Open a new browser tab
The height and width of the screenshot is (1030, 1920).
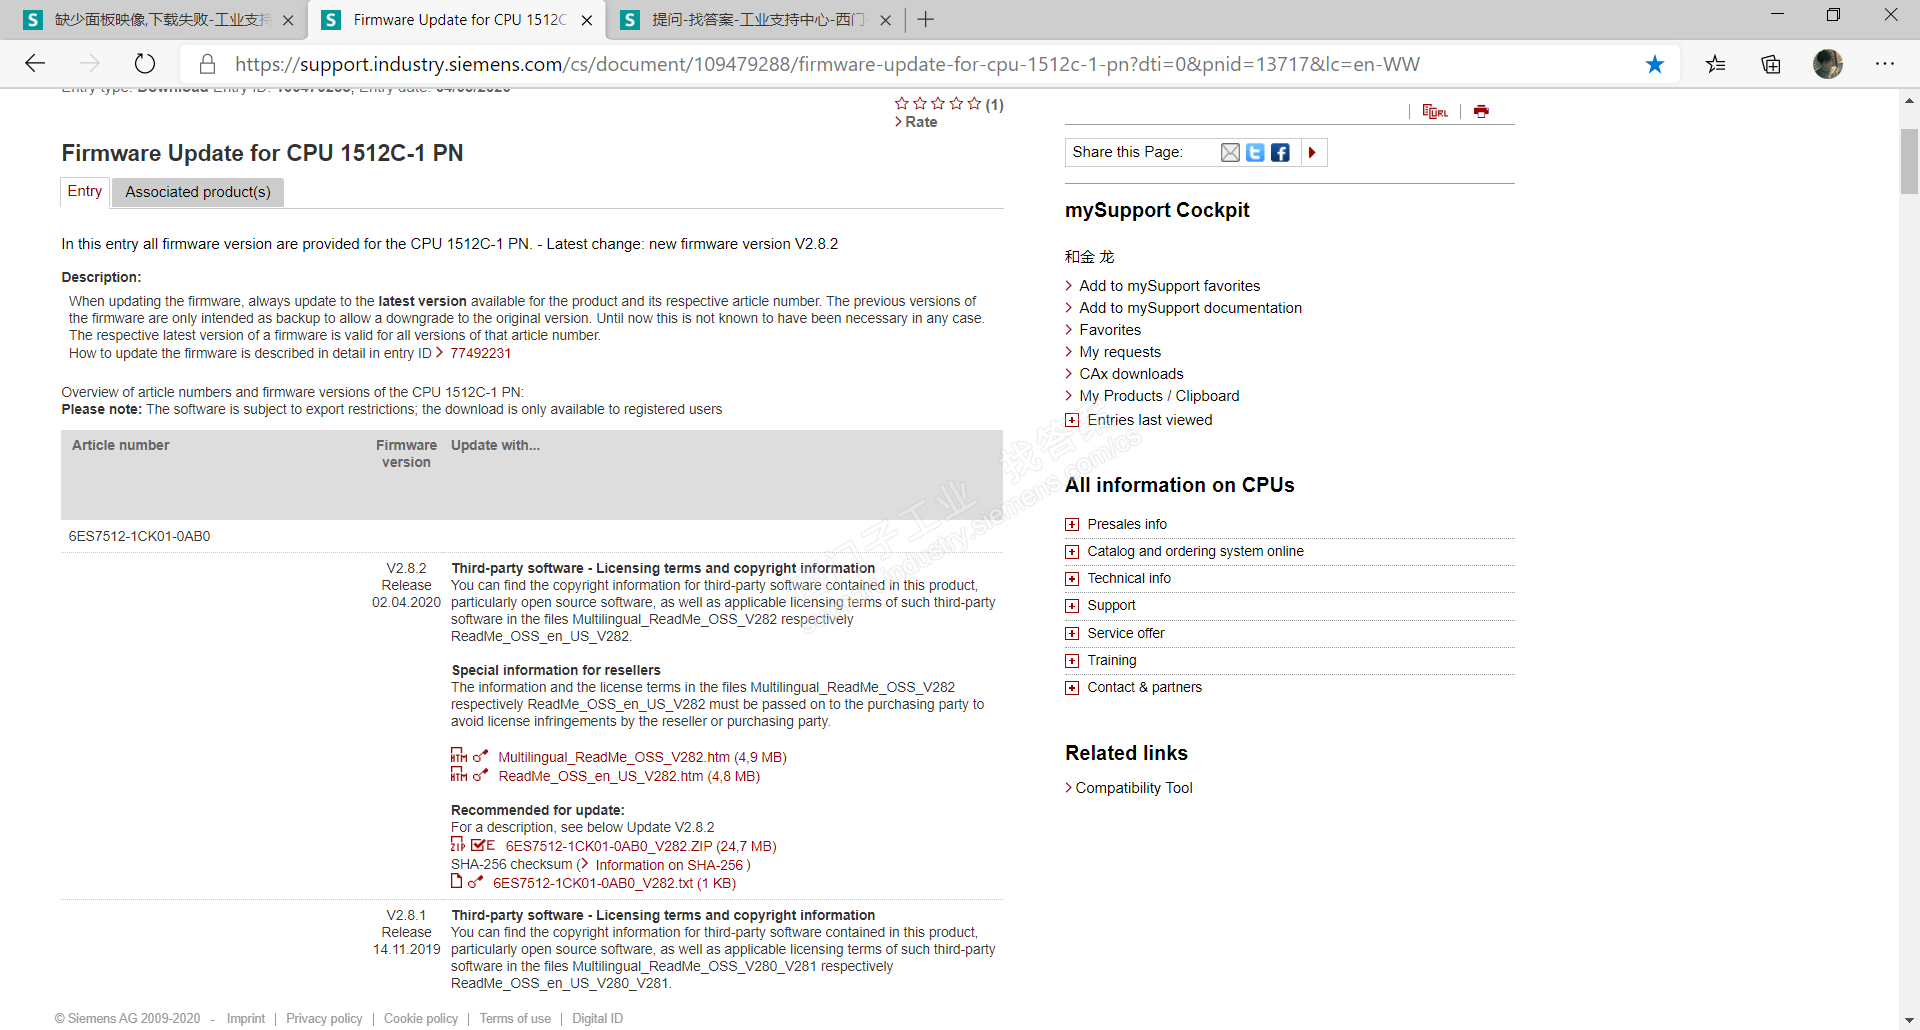[x=926, y=19]
